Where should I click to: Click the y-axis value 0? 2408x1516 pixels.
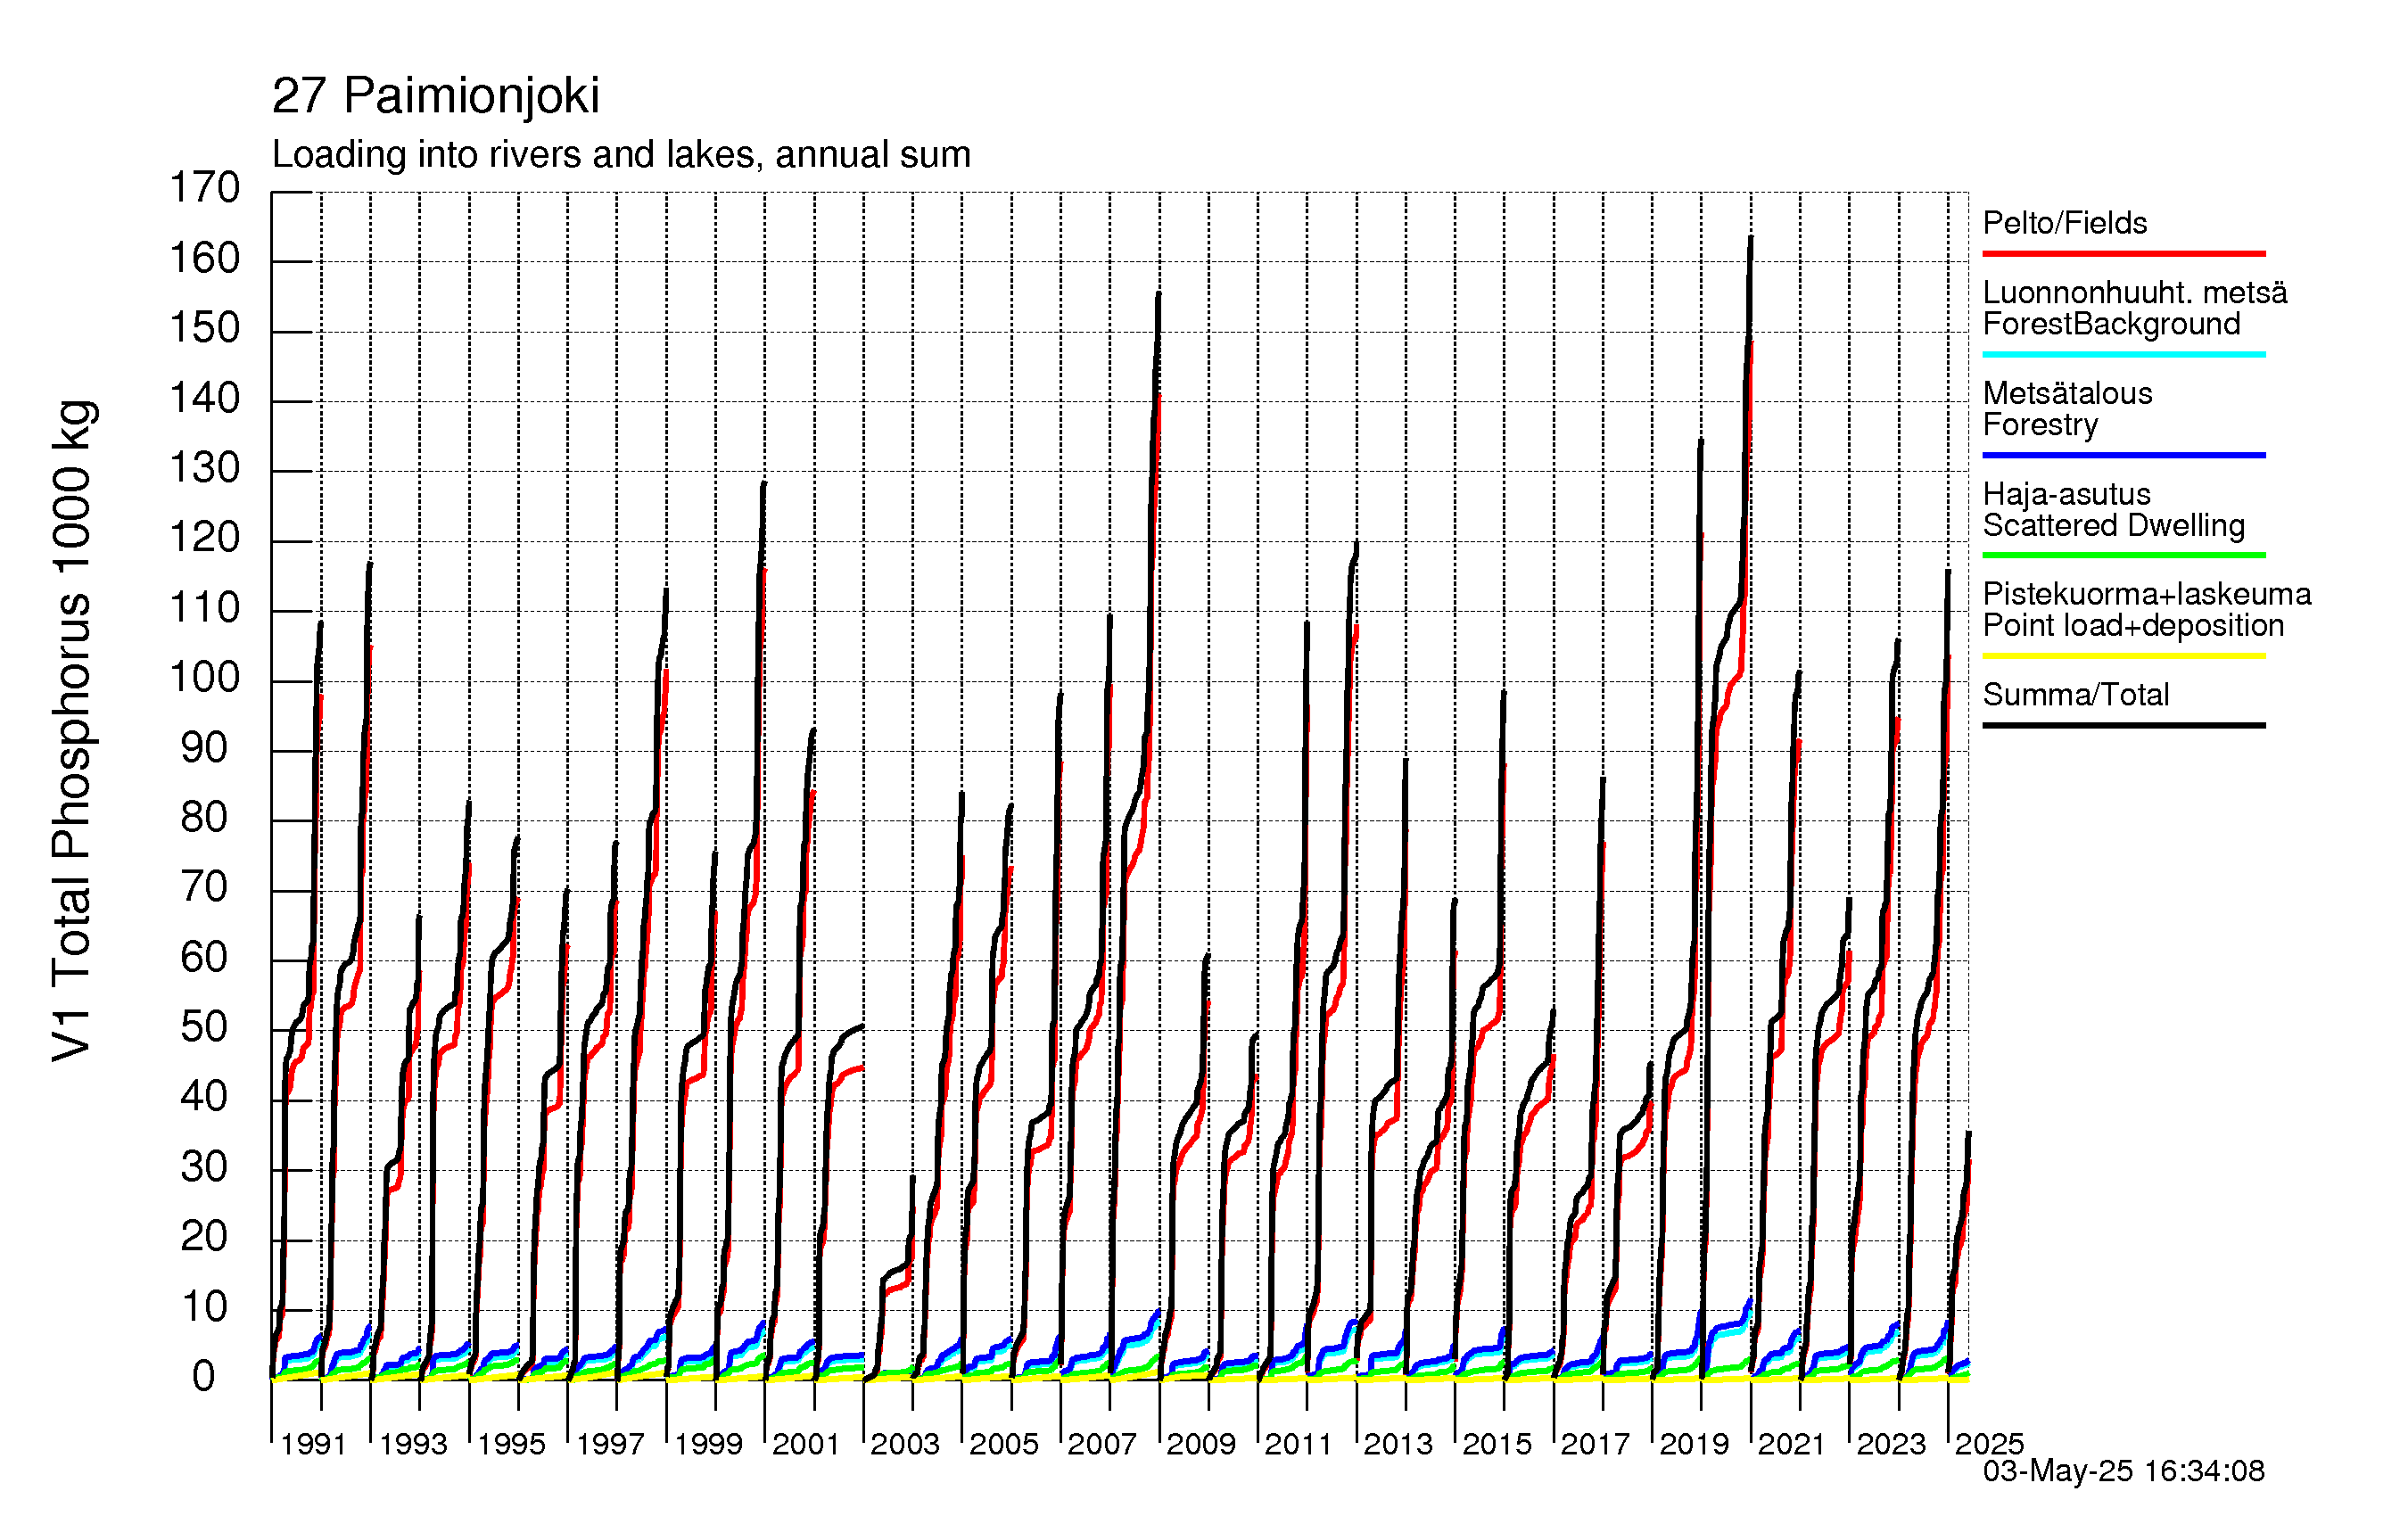point(204,1377)
